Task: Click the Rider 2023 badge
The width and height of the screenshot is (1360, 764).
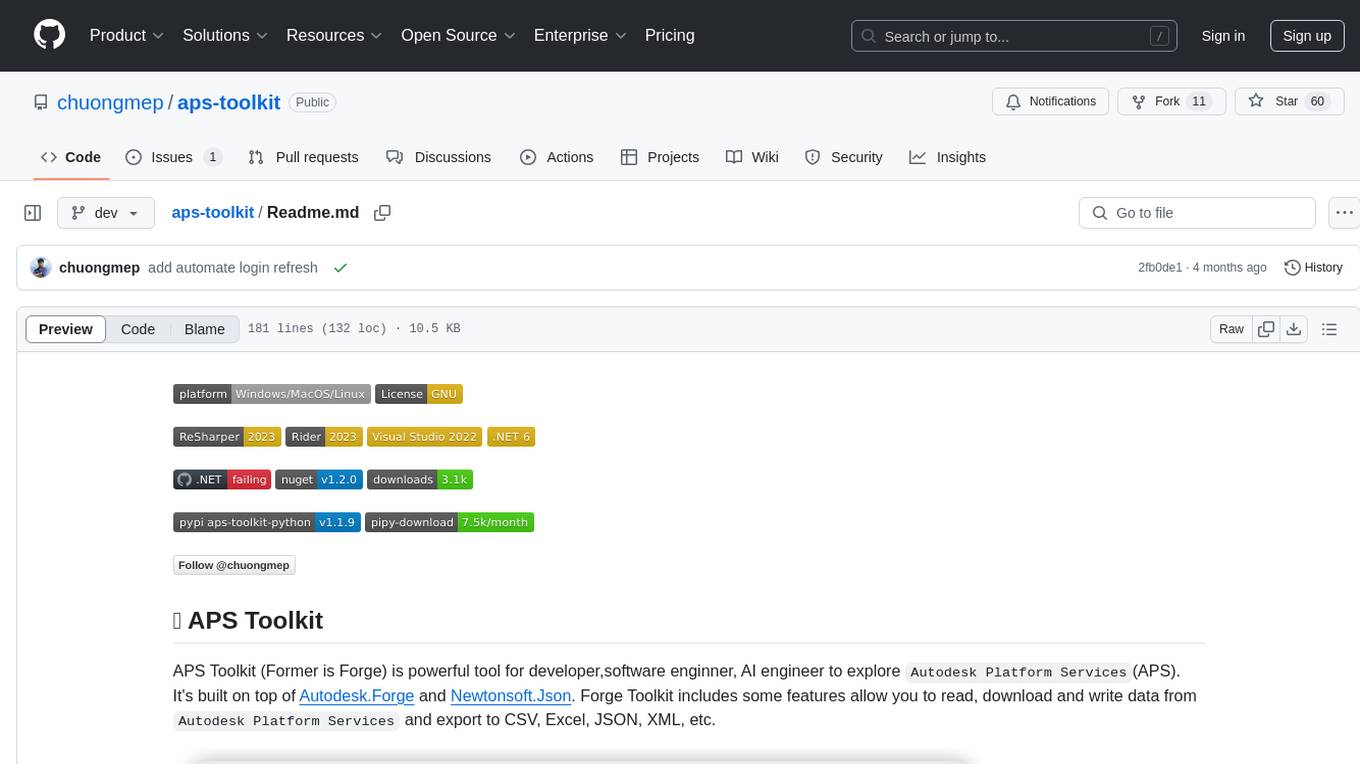Action: 324,437
